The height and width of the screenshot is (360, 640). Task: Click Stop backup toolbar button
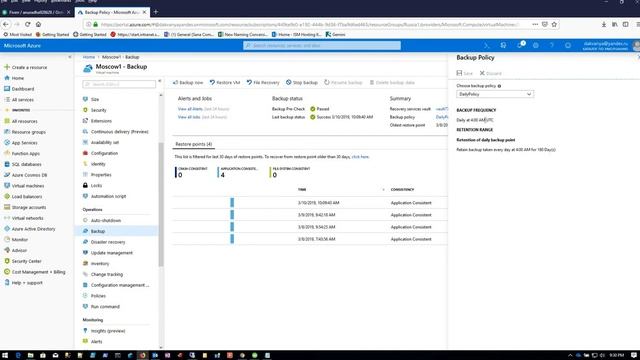click(x=302, y=82)
